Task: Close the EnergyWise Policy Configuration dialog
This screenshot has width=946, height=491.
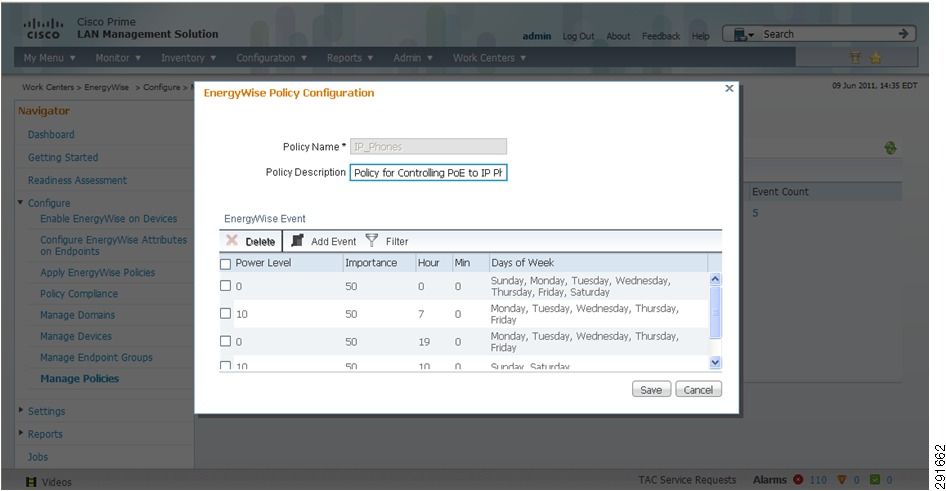Action: 729,89
